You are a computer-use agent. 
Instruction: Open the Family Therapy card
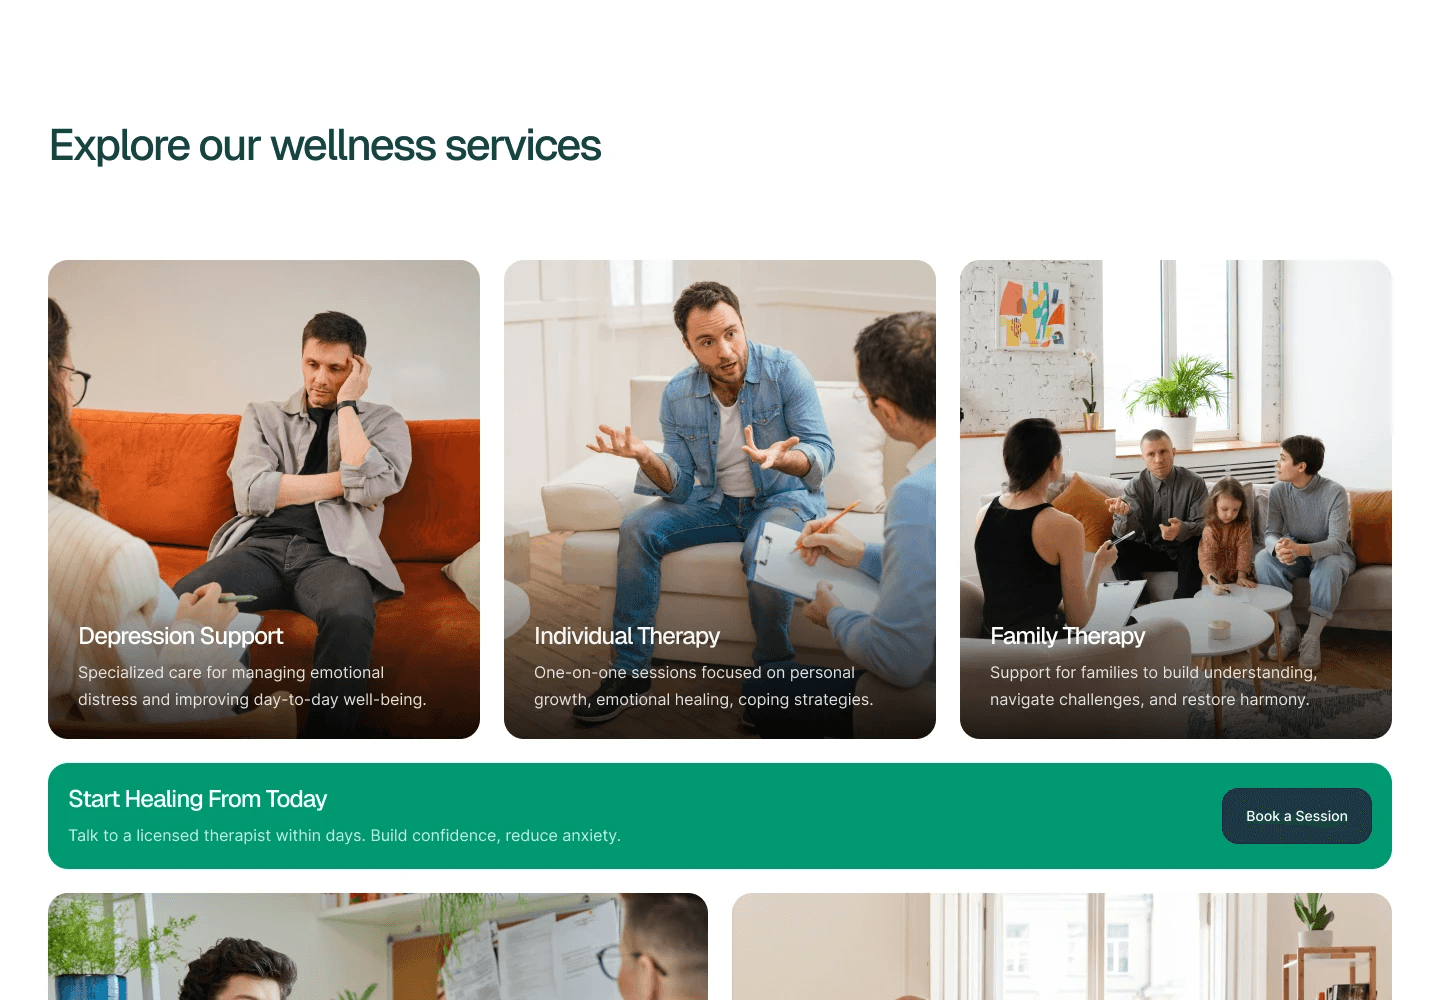click(1176, 499)
